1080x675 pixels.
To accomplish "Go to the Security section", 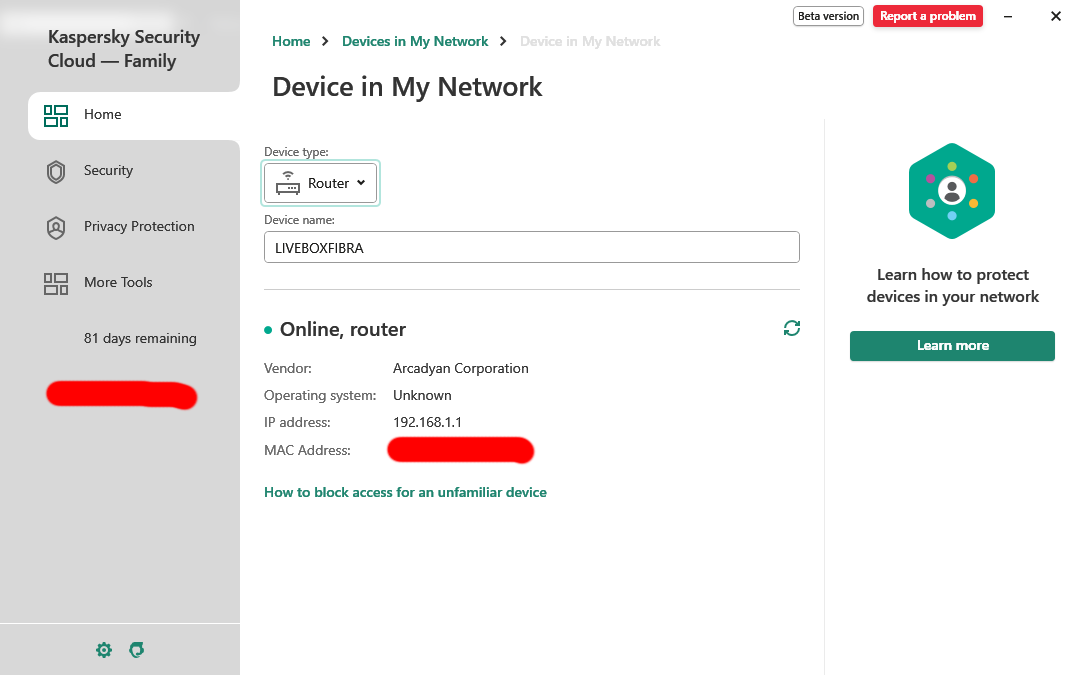I will 108,170.
